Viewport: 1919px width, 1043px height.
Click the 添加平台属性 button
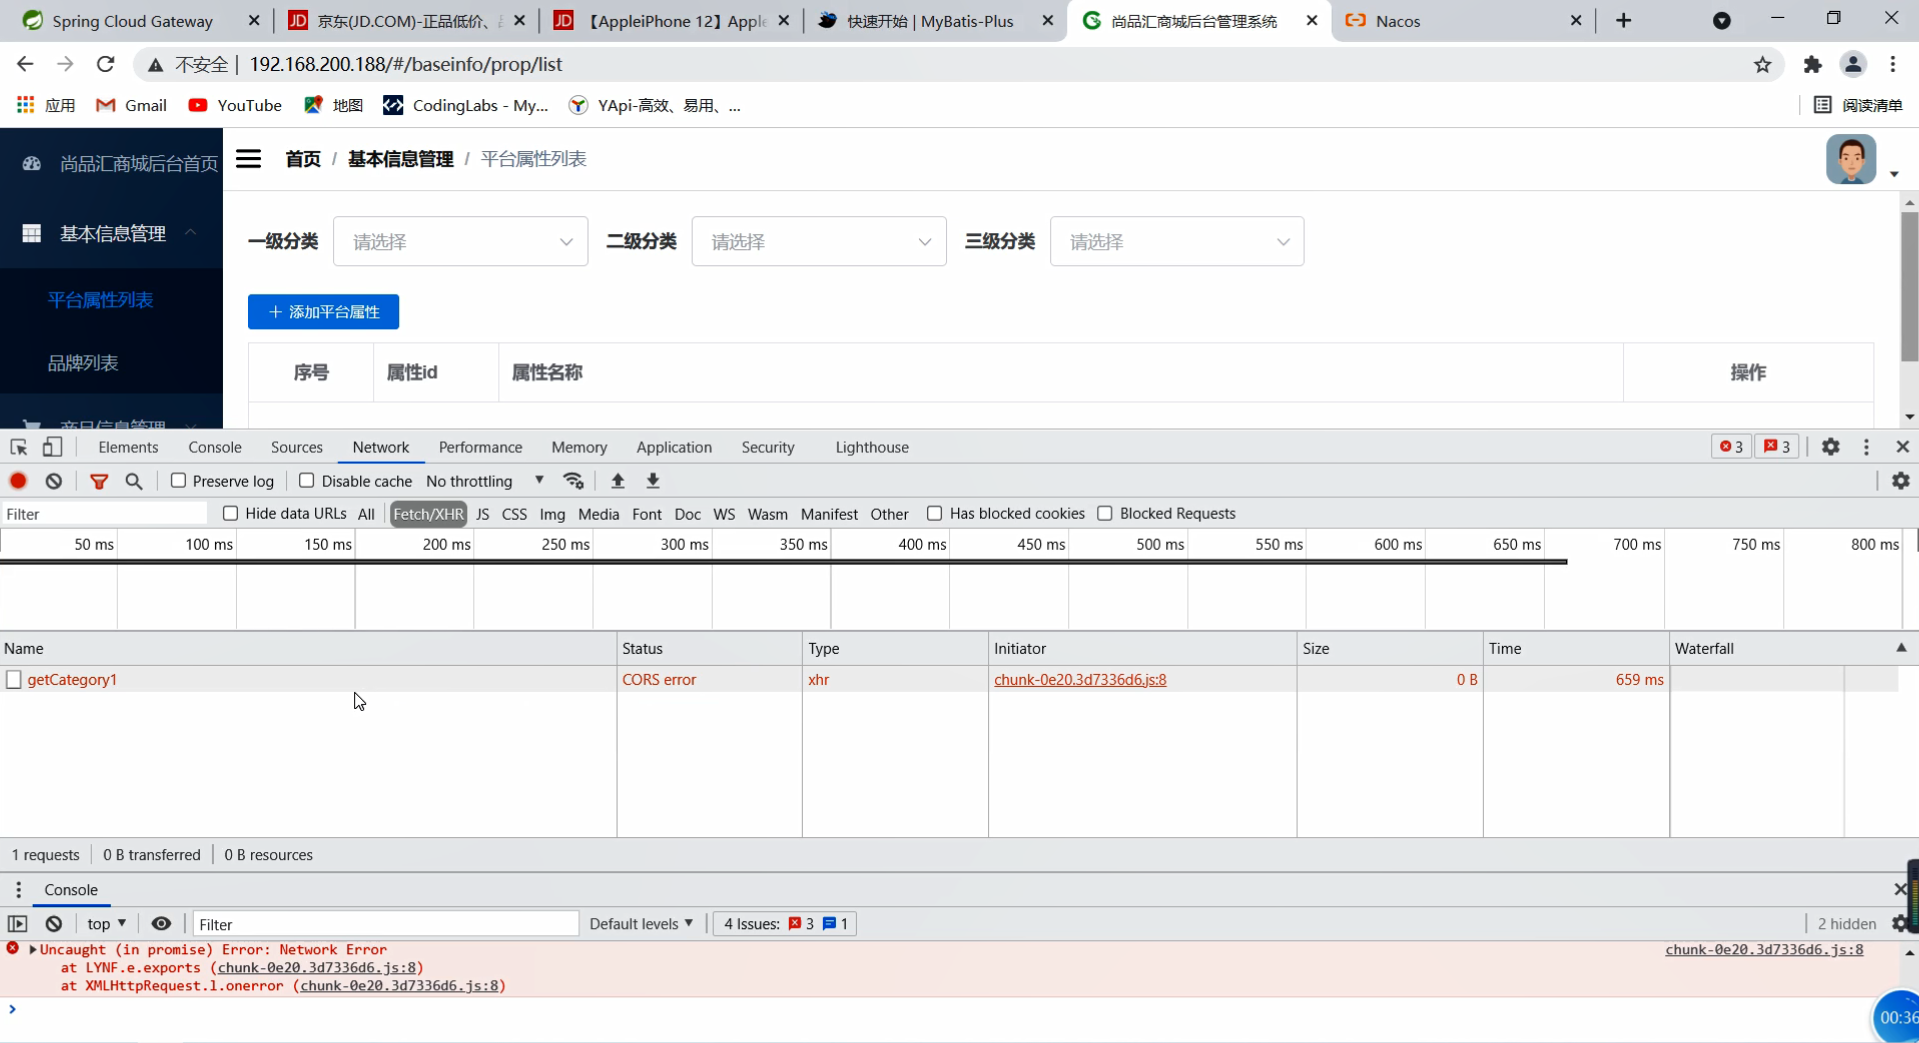pos(323,312)
